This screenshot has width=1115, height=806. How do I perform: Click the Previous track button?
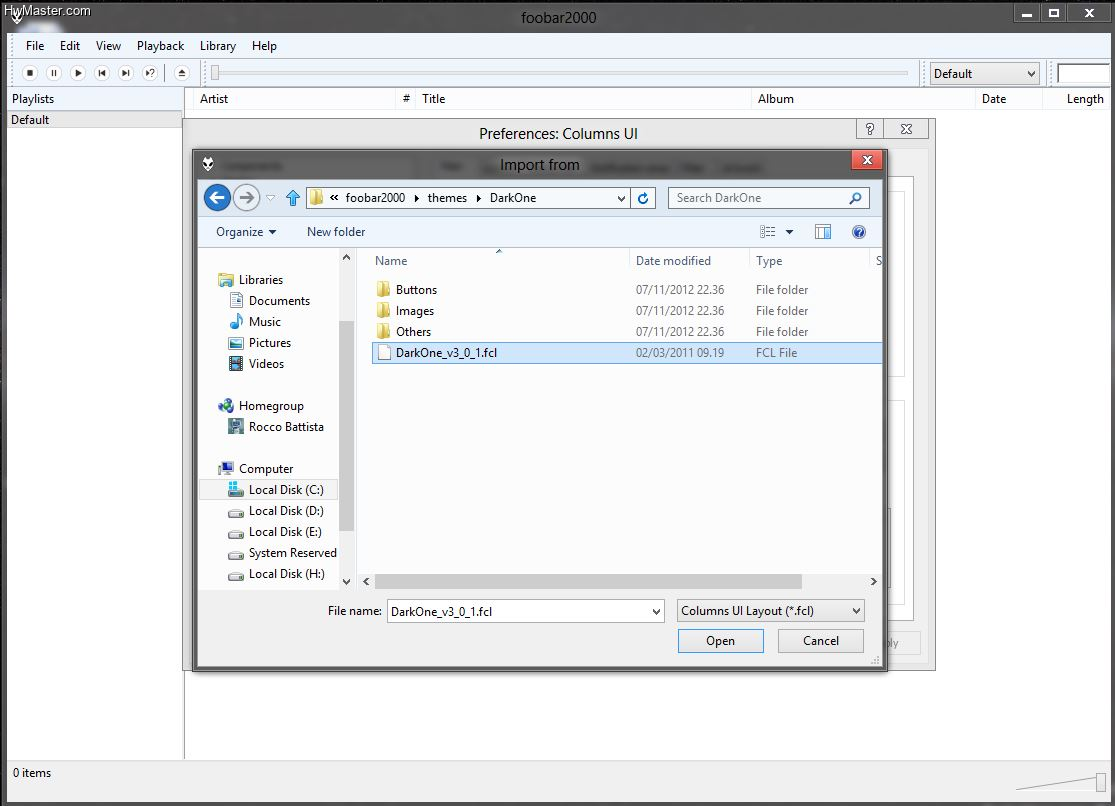tap(102, 73)
